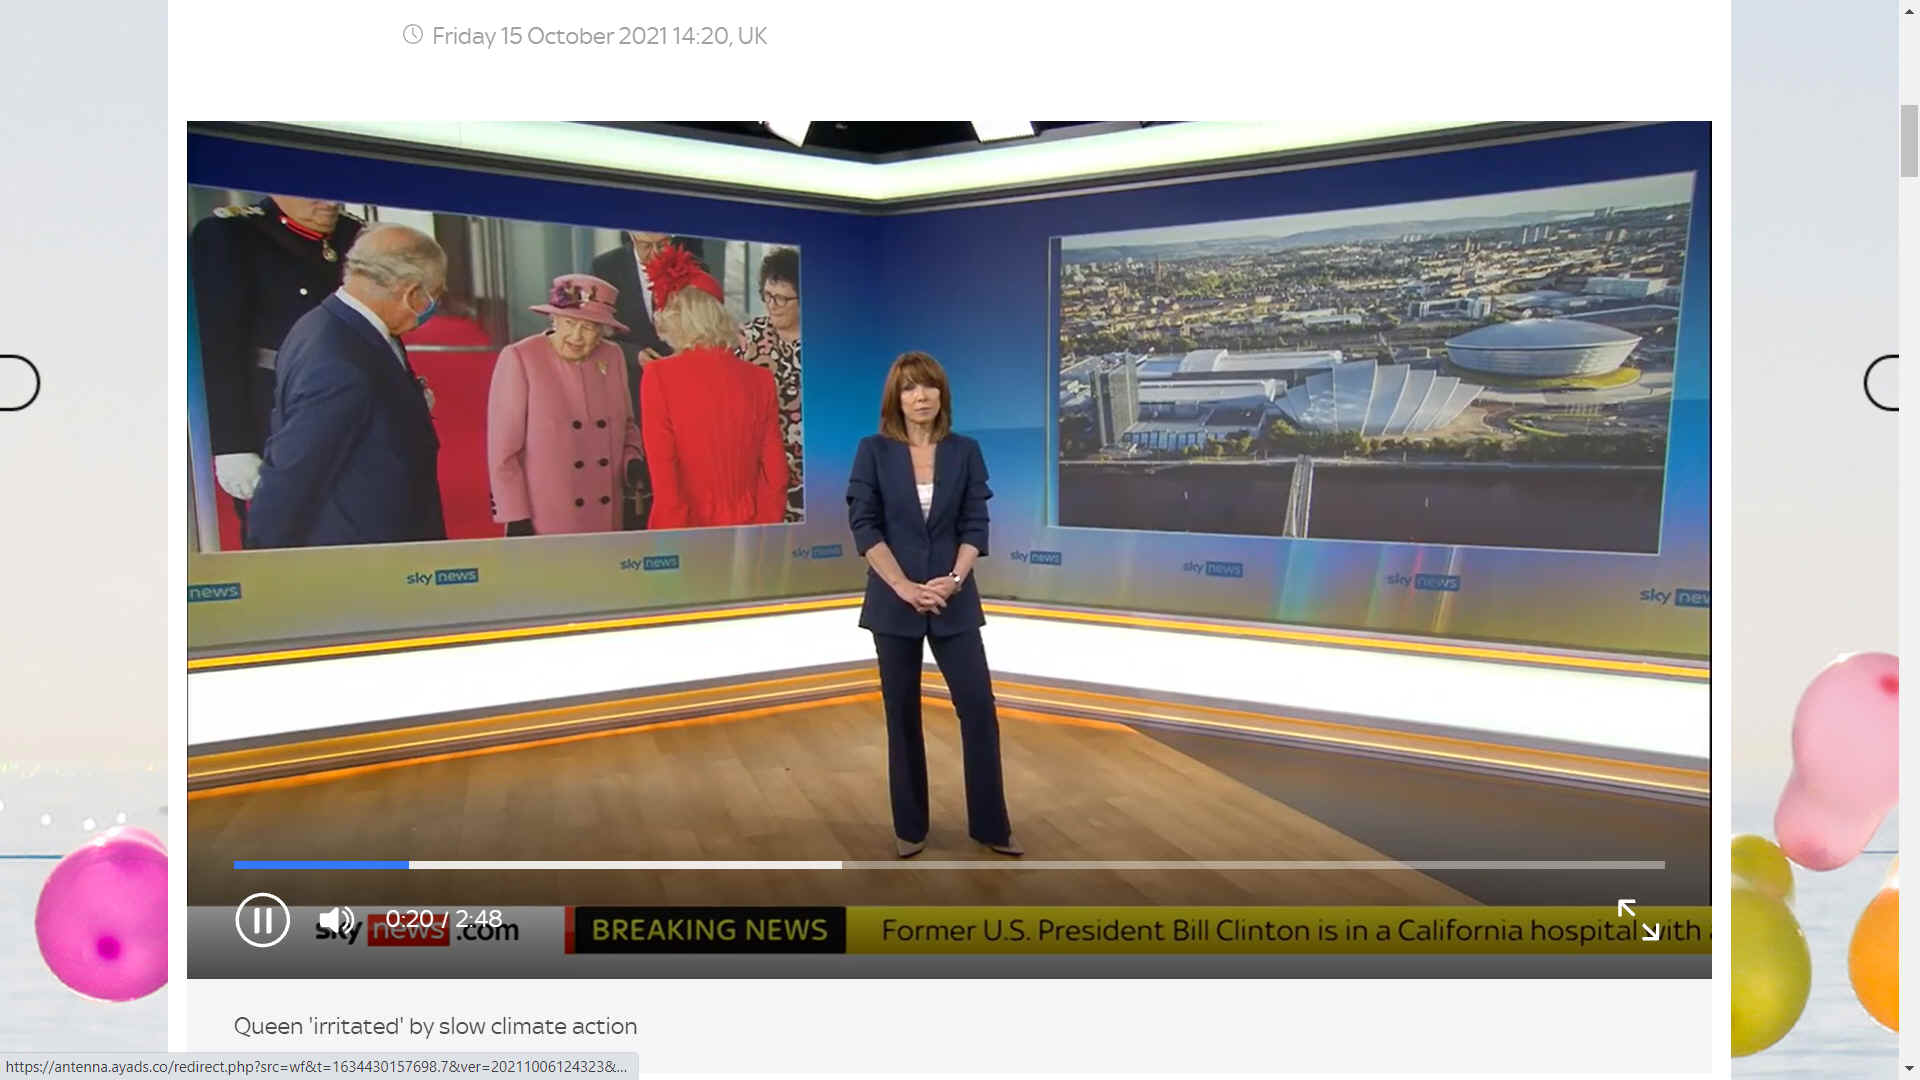
Task: Enter fullscreen with the expand arrows icon
Action: click(x=1638, y=920)
